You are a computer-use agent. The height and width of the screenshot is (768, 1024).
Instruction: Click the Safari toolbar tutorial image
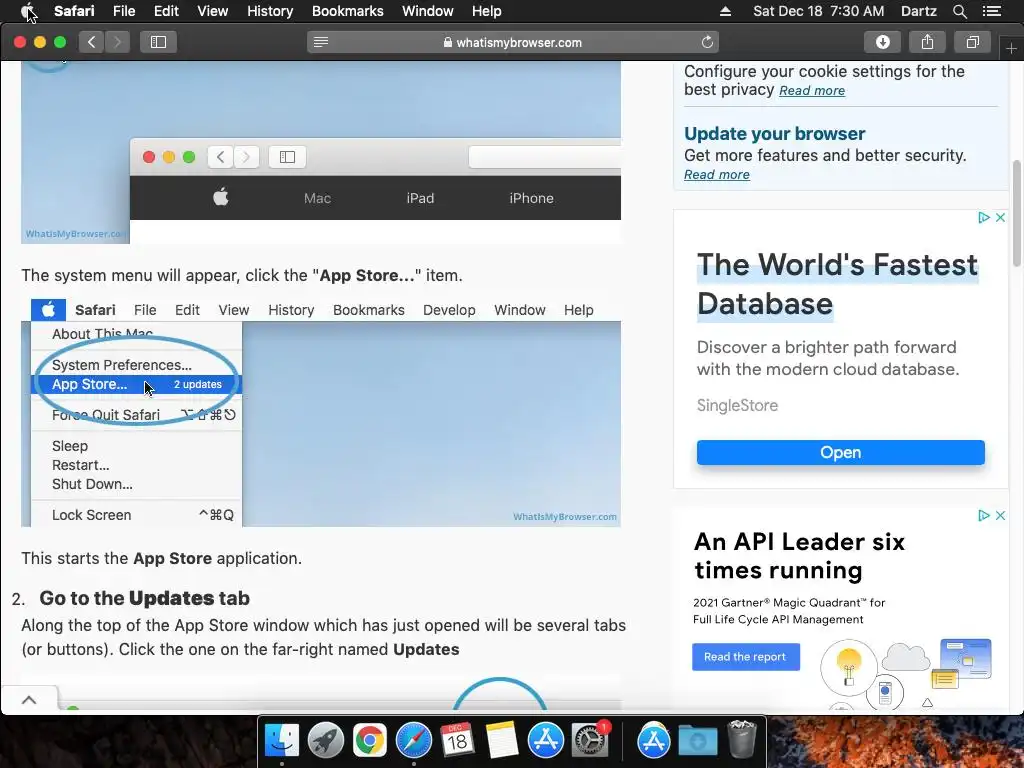tap(321, 153)
